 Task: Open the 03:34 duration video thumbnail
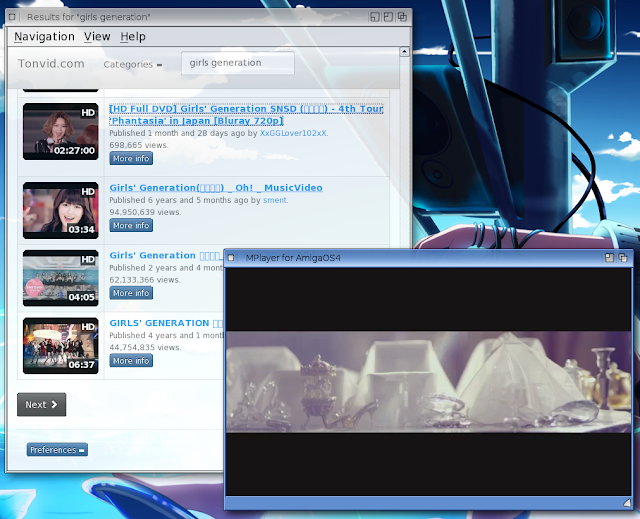pos(60,211)
